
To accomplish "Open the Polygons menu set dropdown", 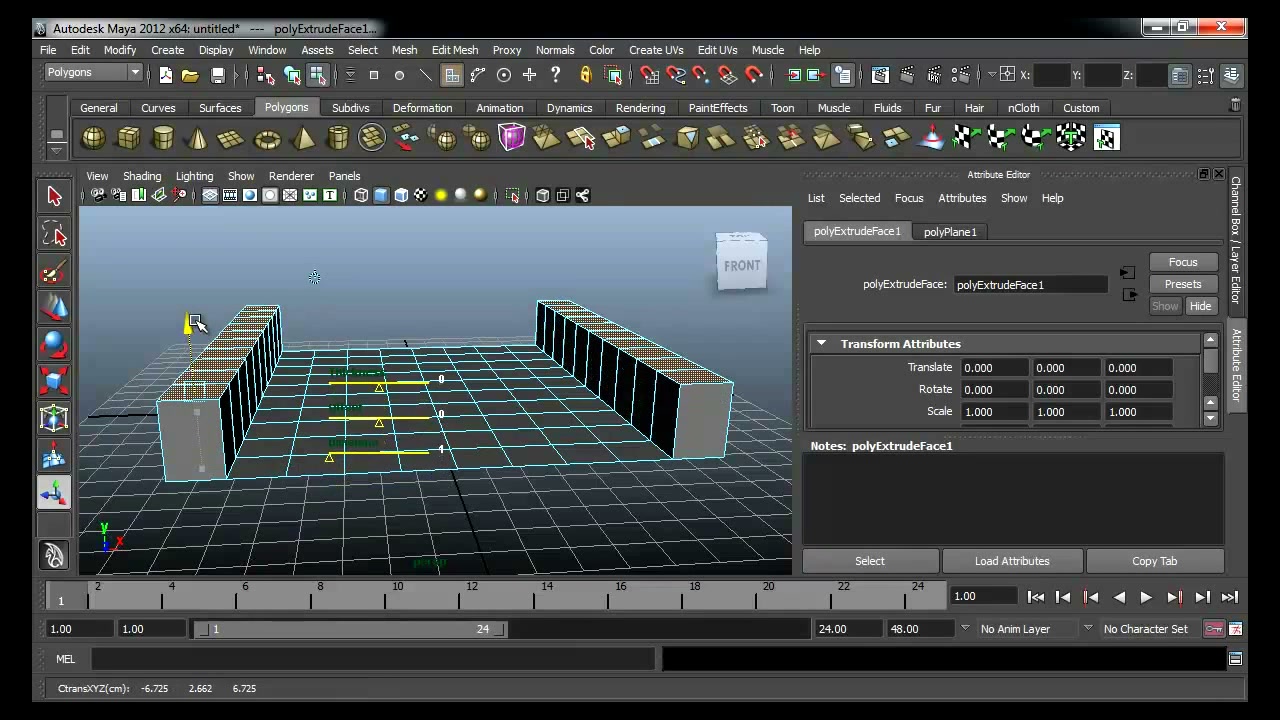I will (x=94, y=72).
